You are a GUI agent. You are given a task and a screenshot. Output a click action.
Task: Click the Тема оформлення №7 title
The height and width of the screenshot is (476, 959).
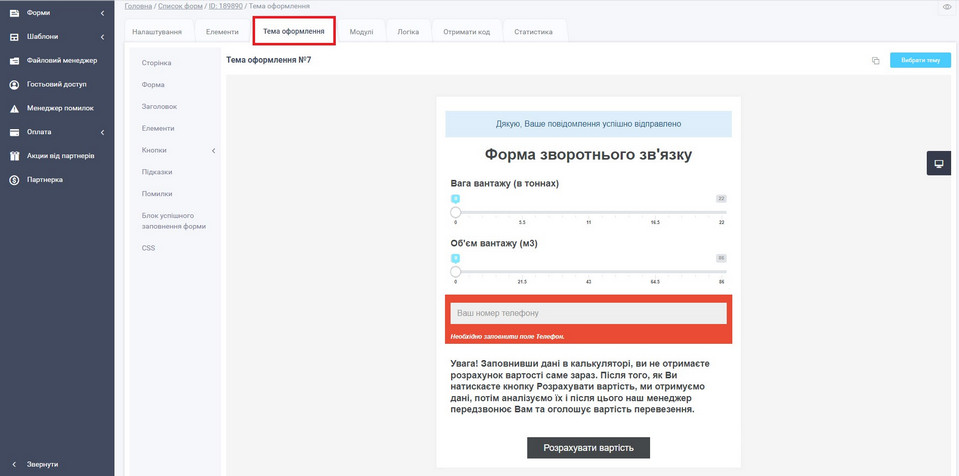pos(268,60)
